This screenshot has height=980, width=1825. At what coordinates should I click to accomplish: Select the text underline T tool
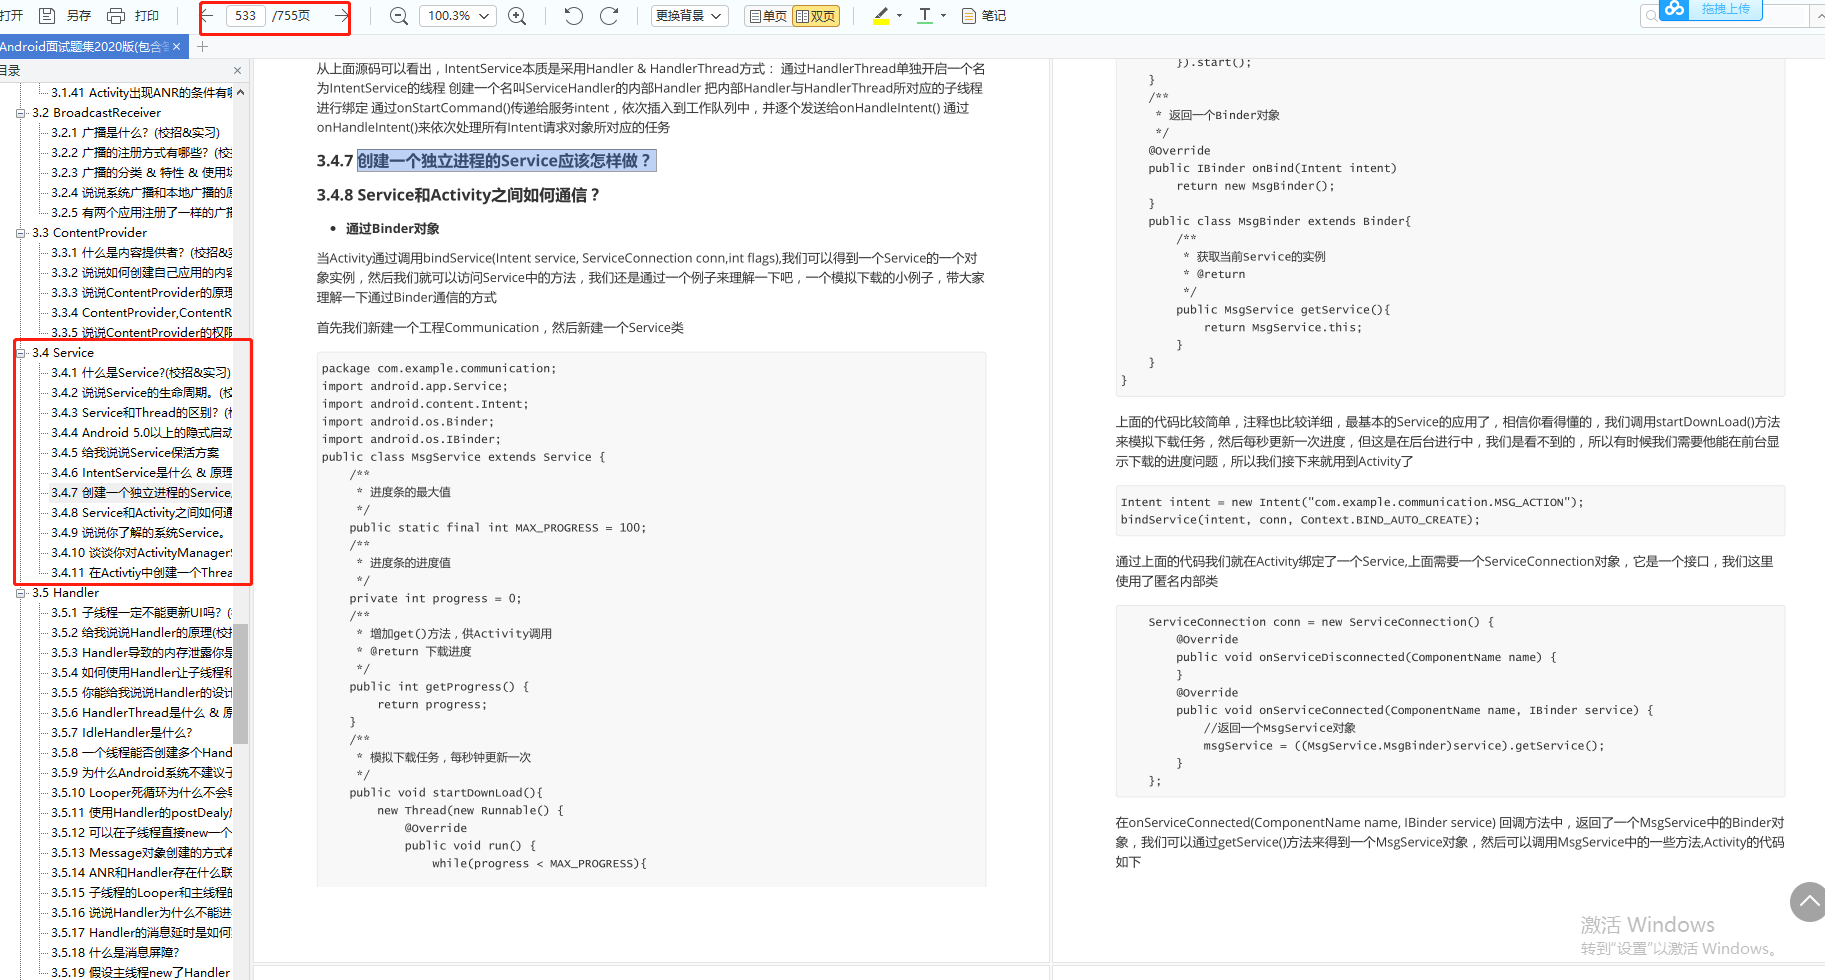pos(924,16)
